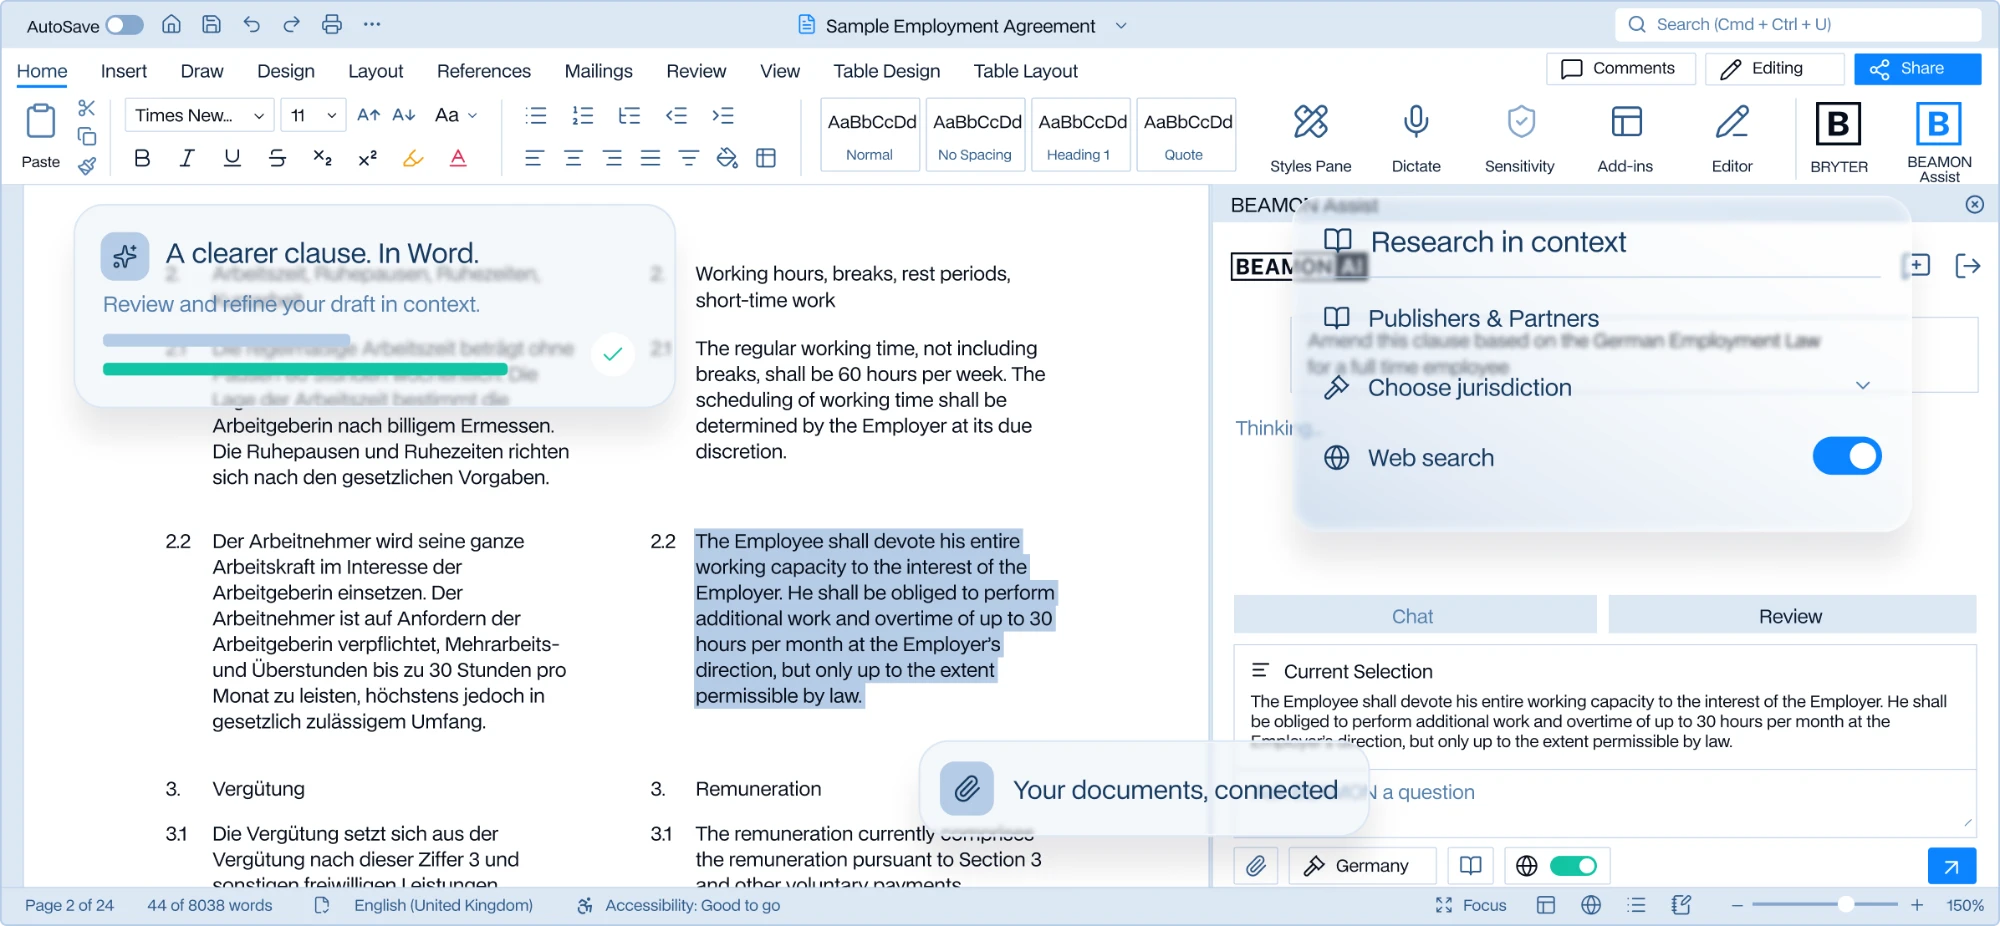Click the Underline icon

(232, 158)
